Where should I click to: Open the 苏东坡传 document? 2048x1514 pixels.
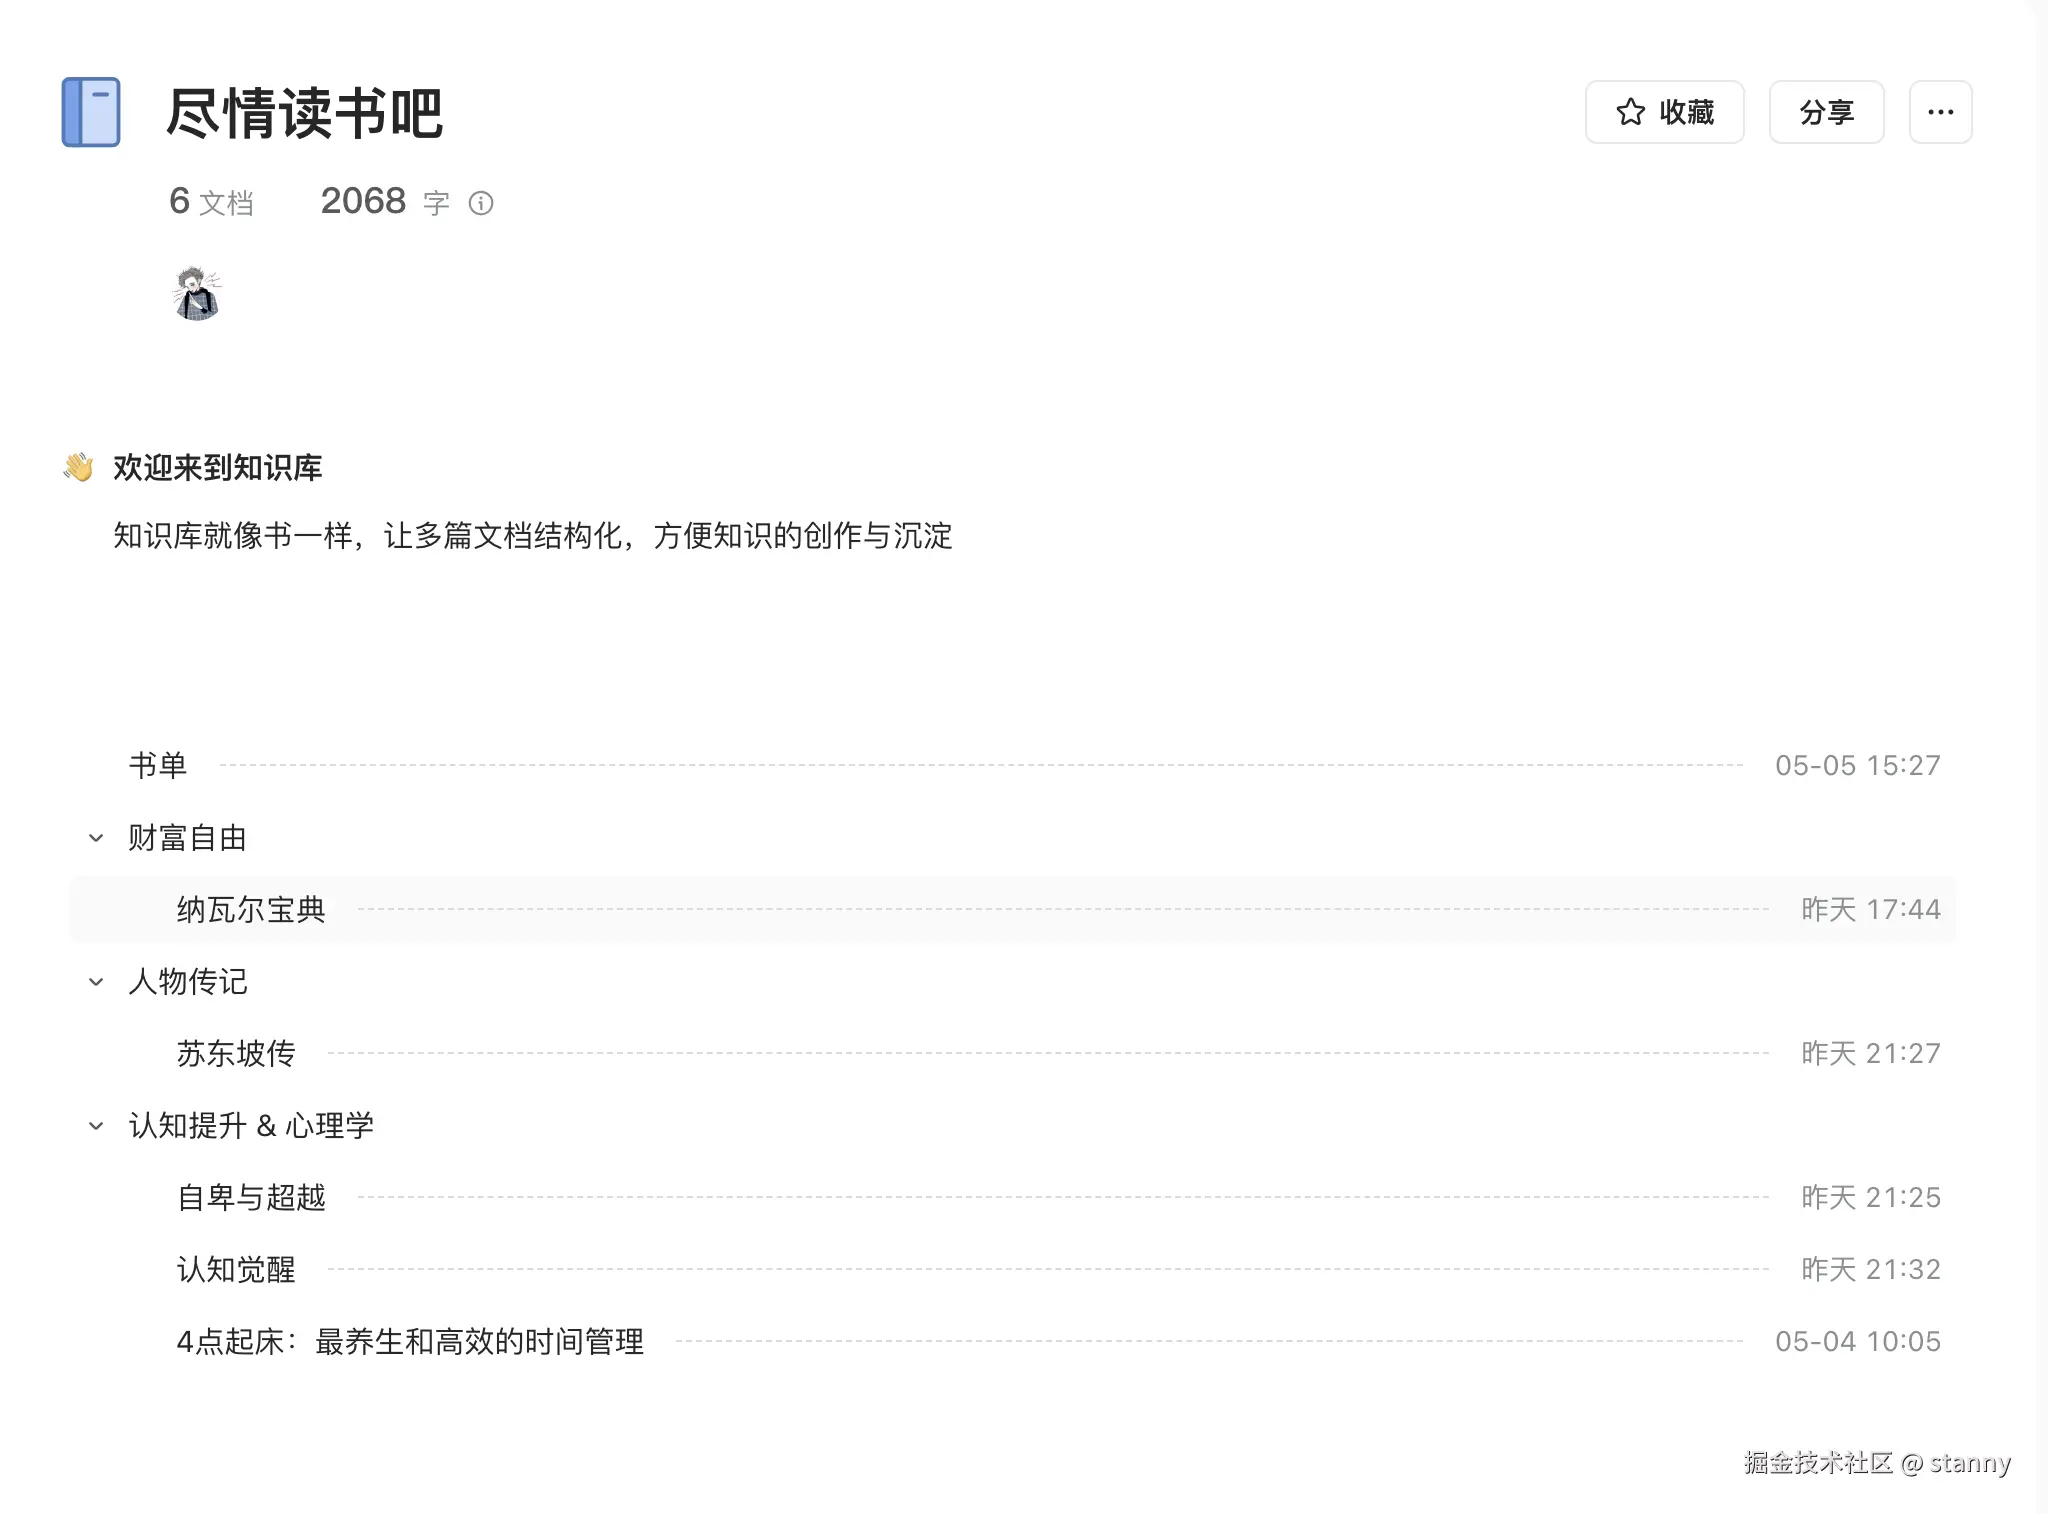point(236,1054)
